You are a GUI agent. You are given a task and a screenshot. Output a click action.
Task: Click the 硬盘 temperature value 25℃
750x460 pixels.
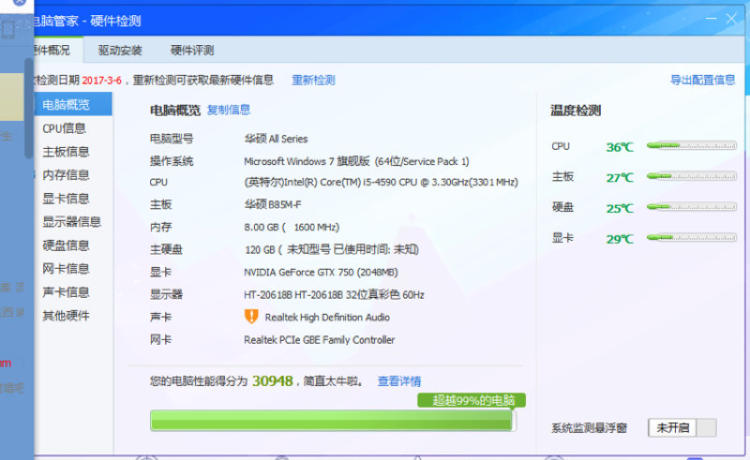[619, 208]
